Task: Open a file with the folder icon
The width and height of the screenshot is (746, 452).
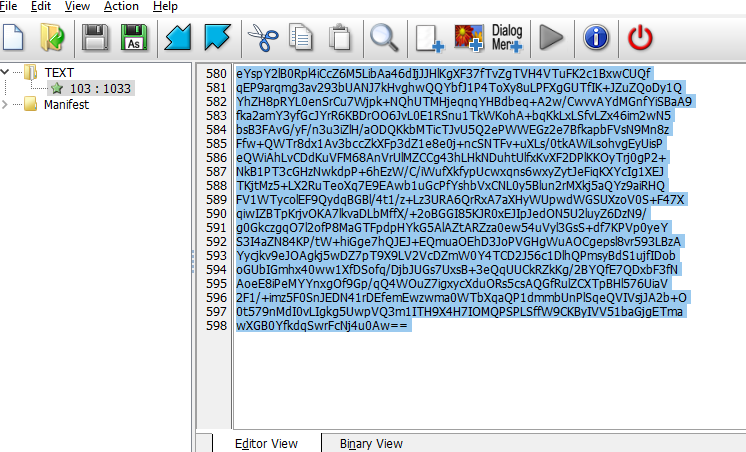Action: pos(52,38)
